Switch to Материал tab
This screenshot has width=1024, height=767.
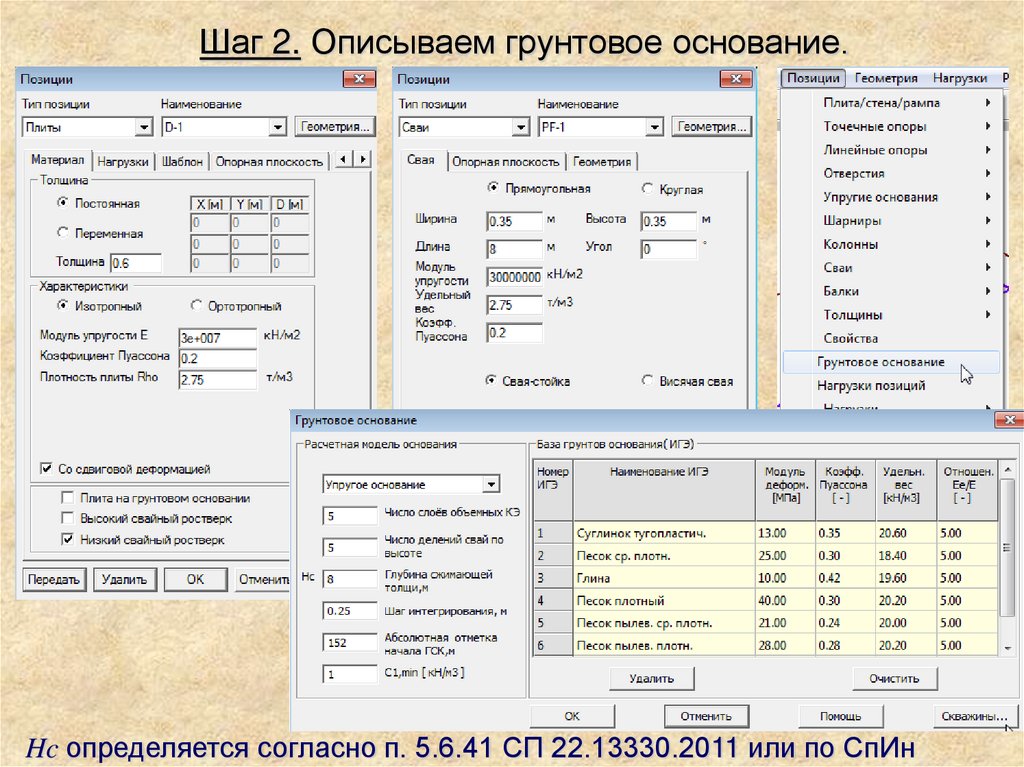57,159
